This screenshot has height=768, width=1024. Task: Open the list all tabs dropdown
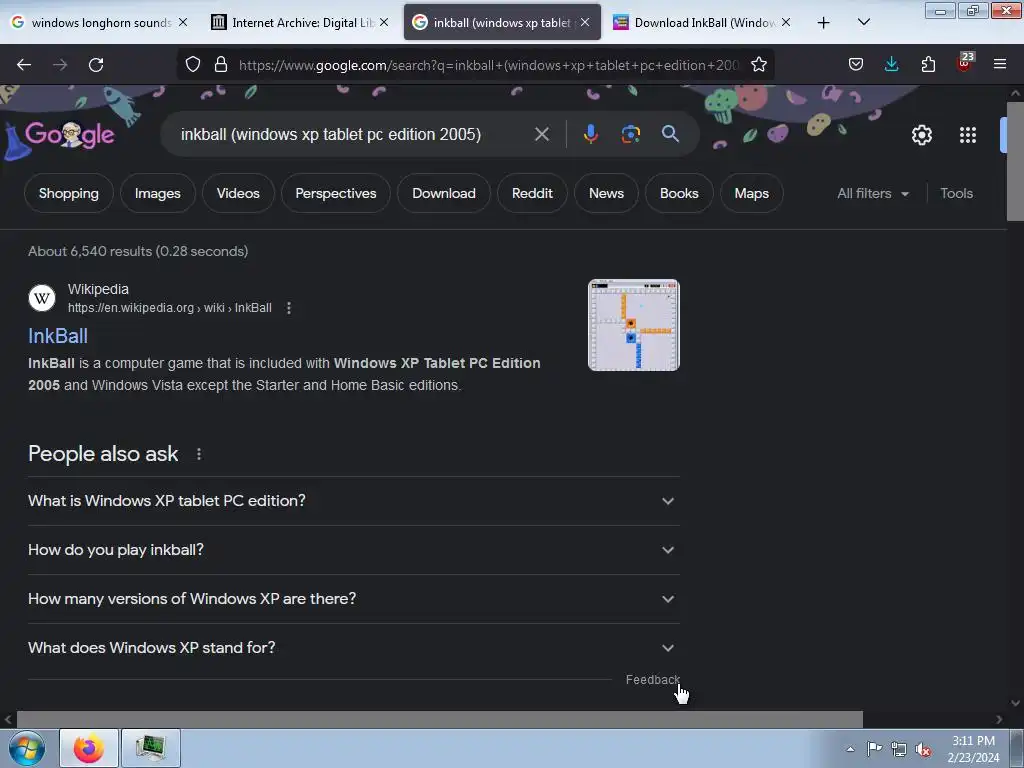tap(863, 22)
